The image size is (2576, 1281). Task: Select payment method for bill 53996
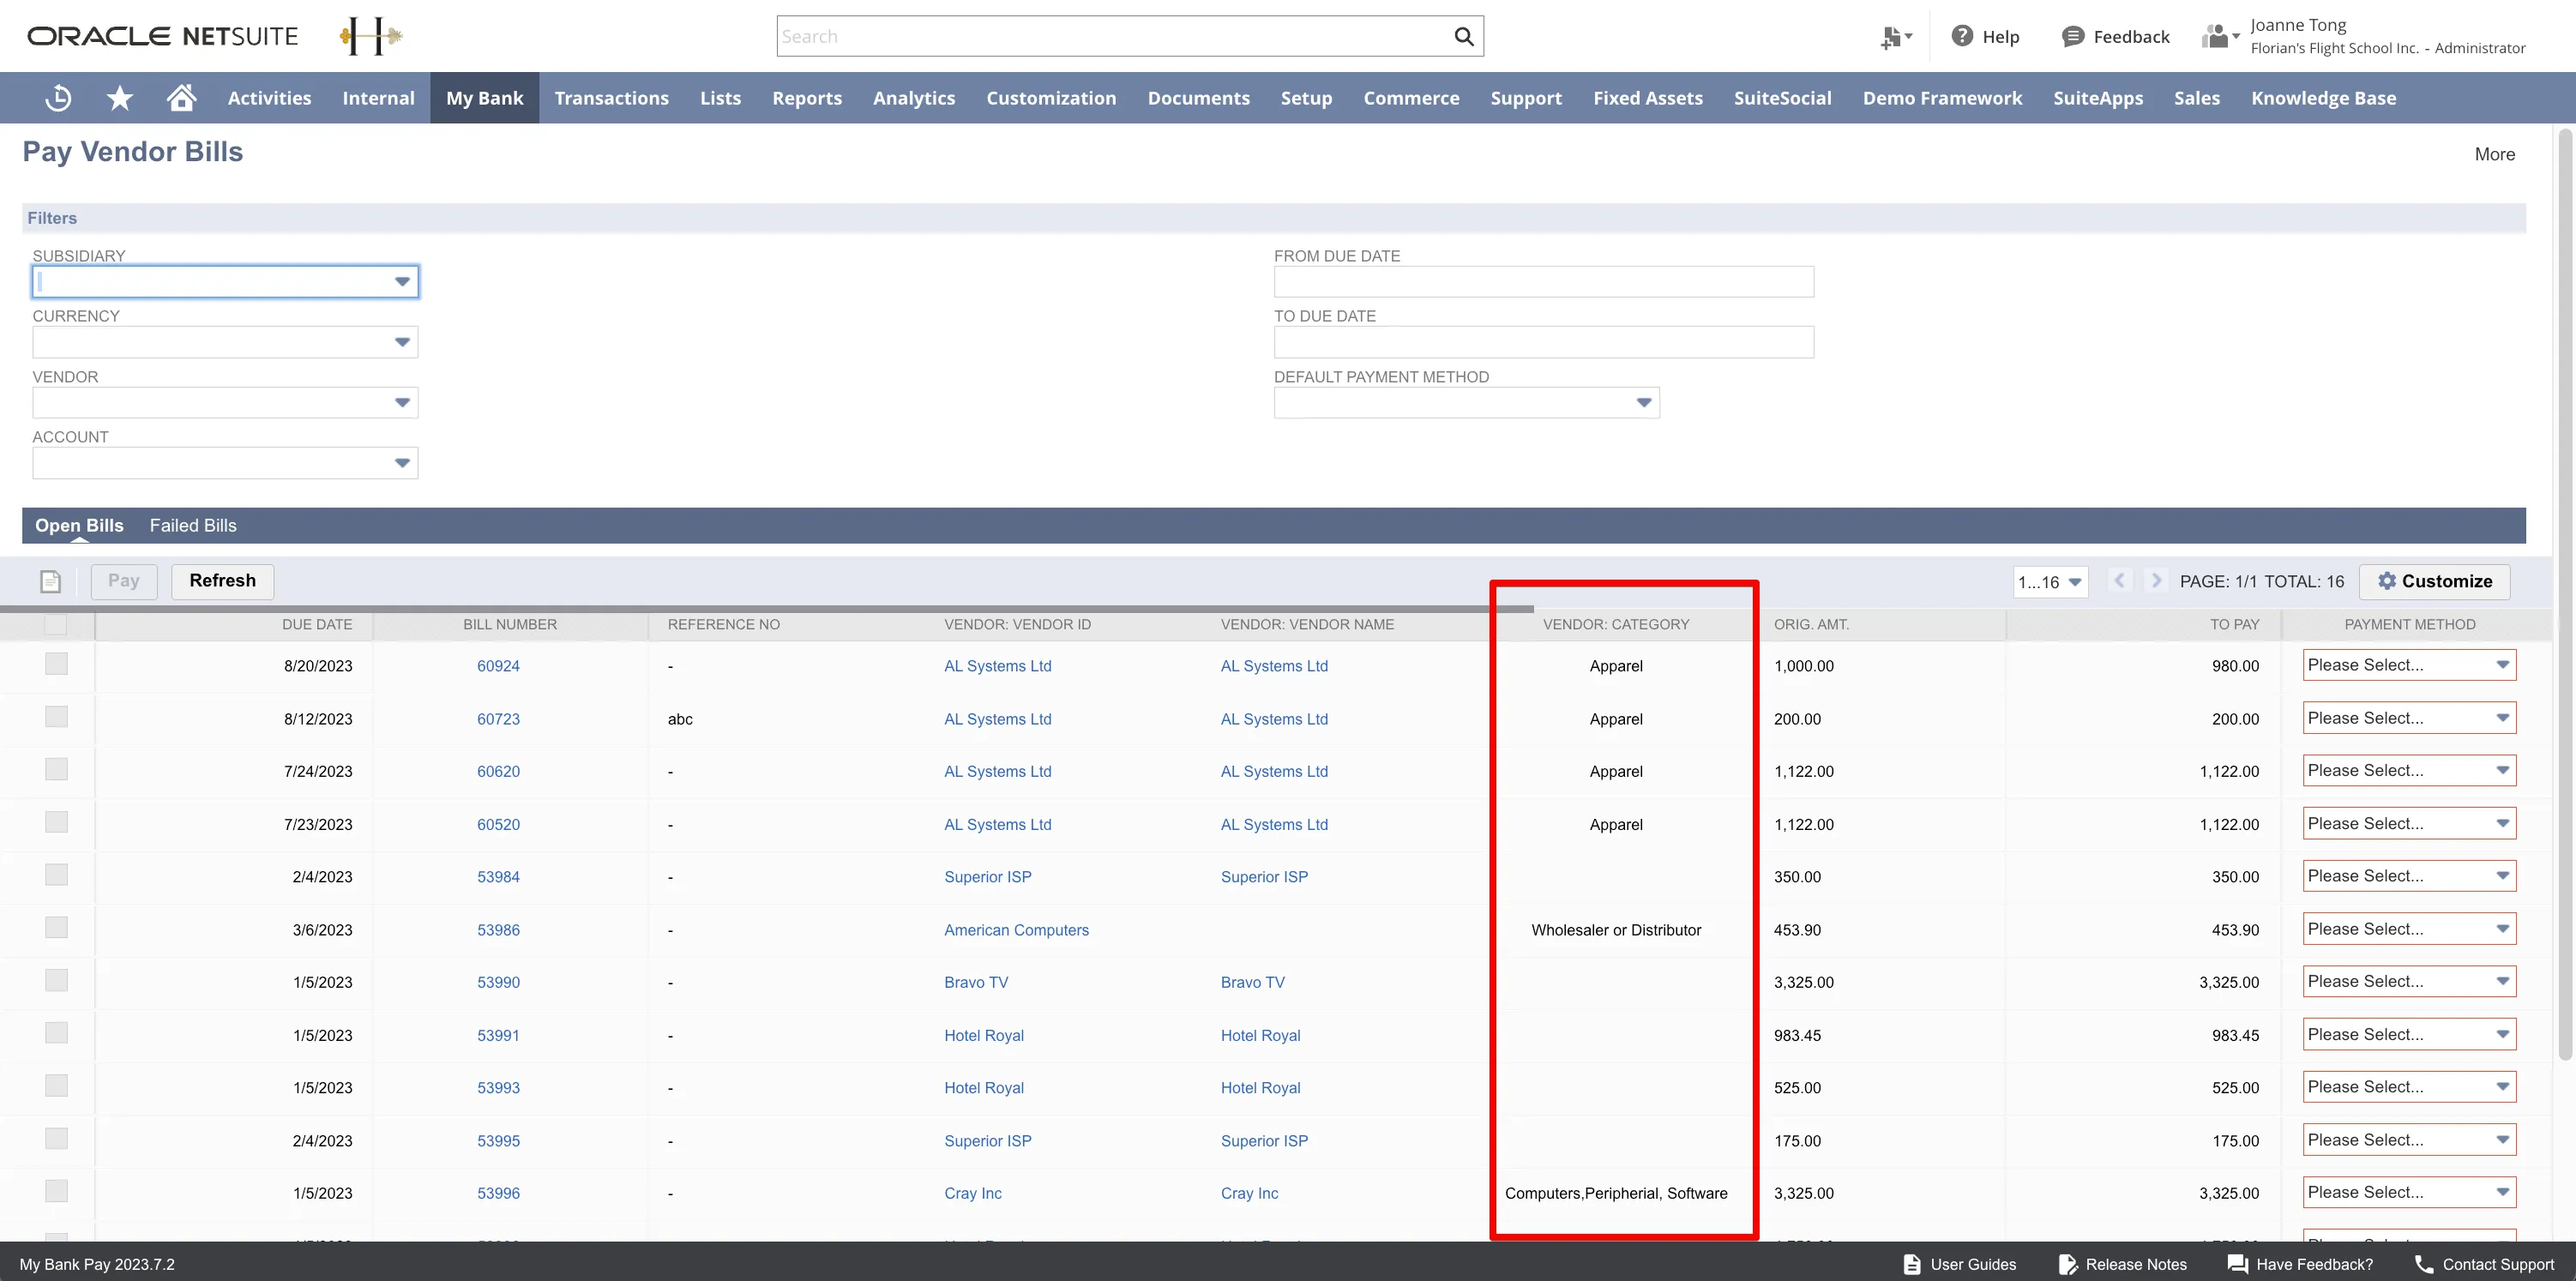pos(2409,1192)
